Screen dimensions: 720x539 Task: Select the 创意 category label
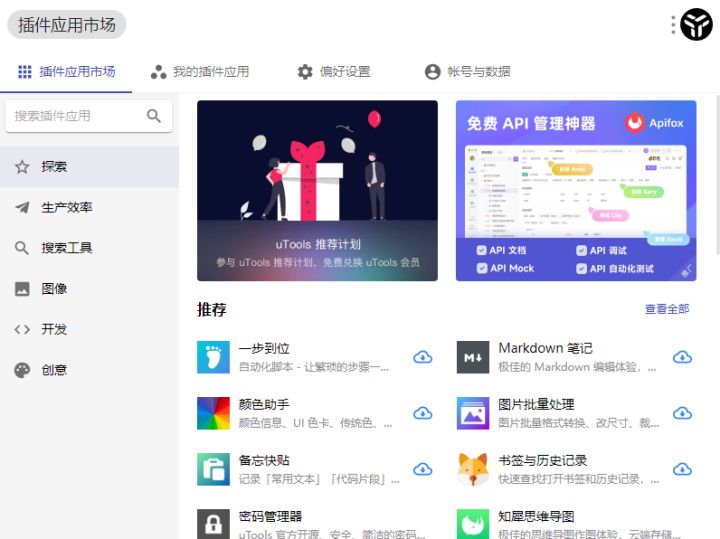[54, 370]
